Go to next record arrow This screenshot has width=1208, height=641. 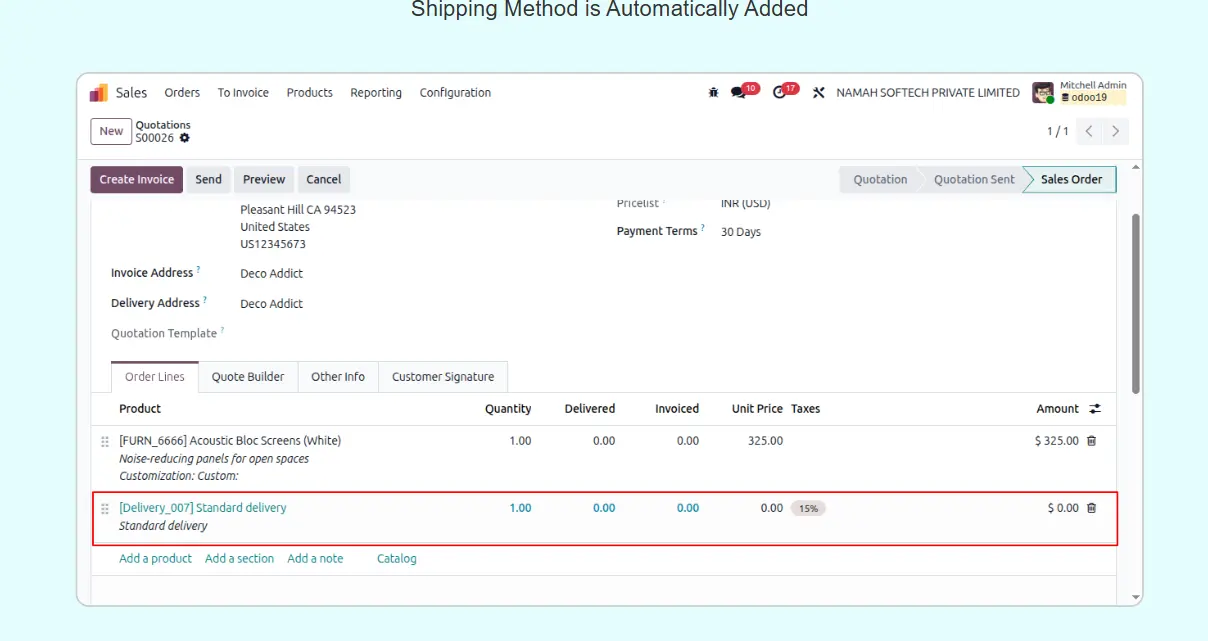1115,131
